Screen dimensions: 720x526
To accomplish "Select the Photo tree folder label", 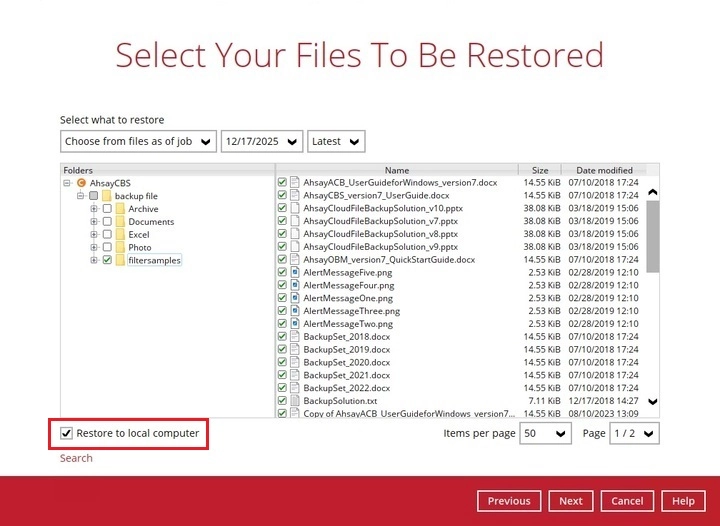I will 140,247.
